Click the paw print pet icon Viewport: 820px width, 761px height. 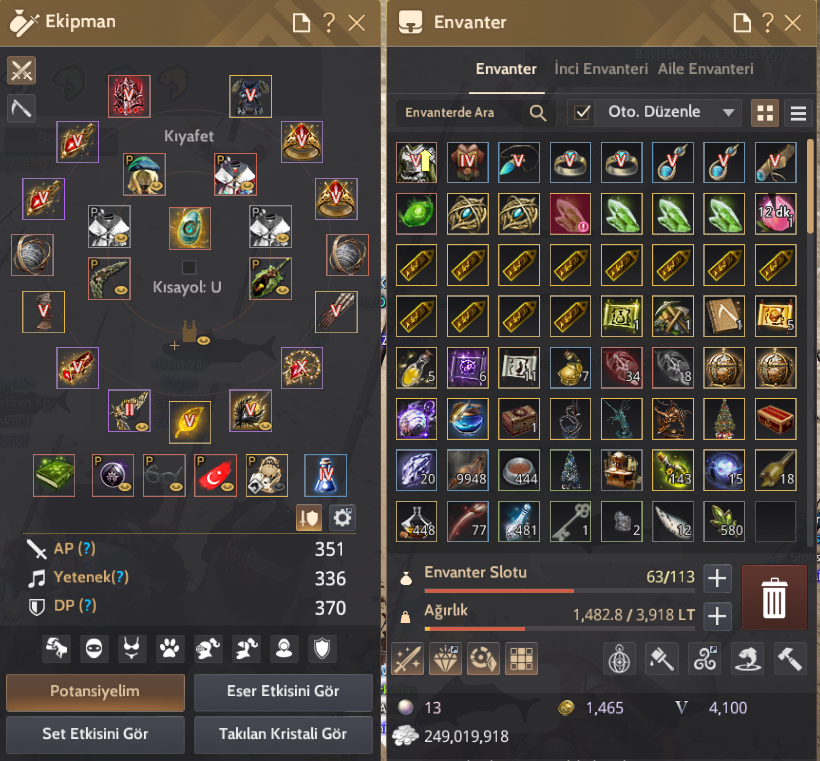(169, 649)
